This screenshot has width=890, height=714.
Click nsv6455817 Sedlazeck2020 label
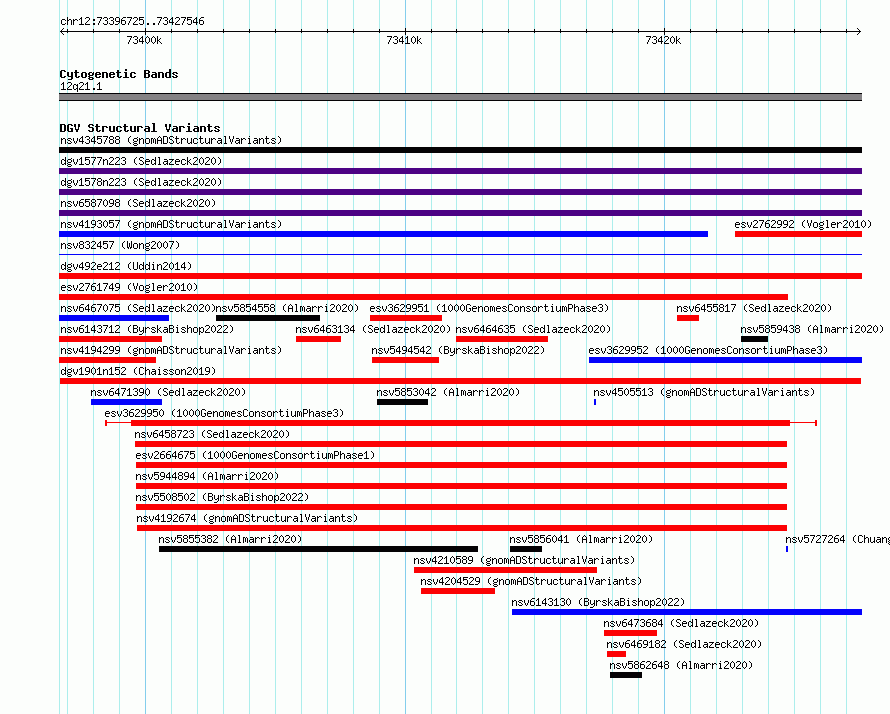(x=754, y=308)
